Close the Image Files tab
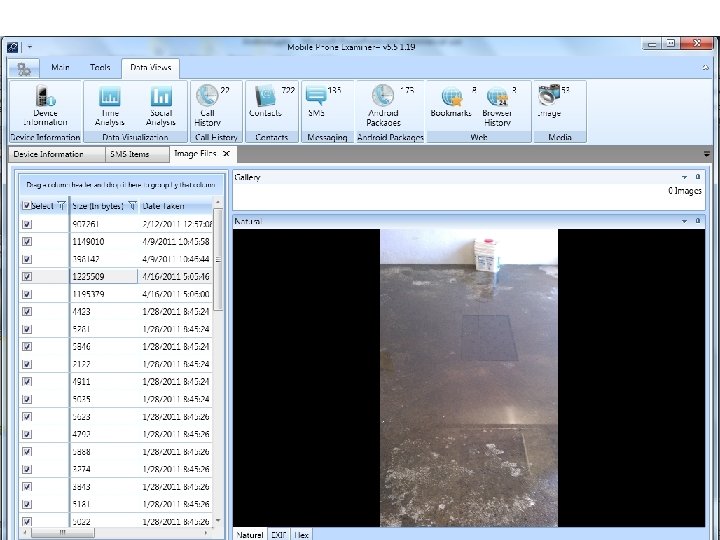The image size is (720, 540). click(x=226, y=153)
